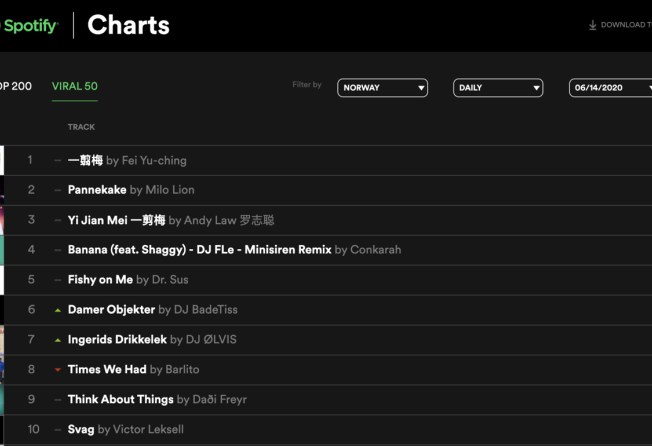The width and height of the screenshot is (652, 446).
Task: Click album thumbnail for Banana track
Action: point(2,250)
